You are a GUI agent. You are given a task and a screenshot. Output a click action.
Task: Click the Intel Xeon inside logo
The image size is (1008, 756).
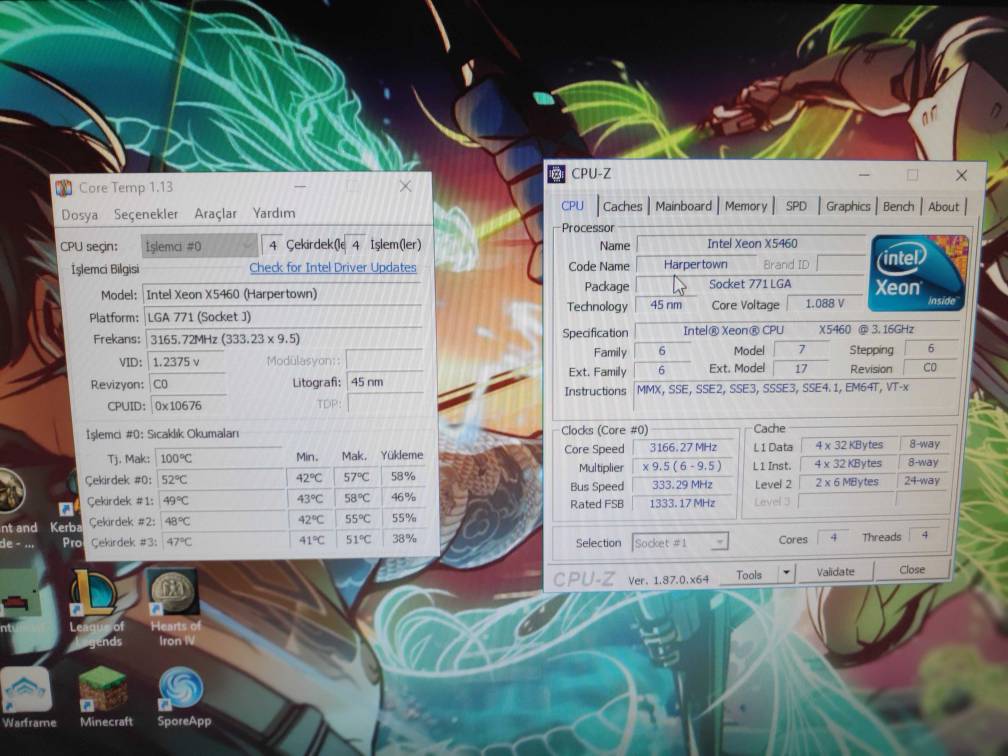pyautogui.click(x=917, y=273)
